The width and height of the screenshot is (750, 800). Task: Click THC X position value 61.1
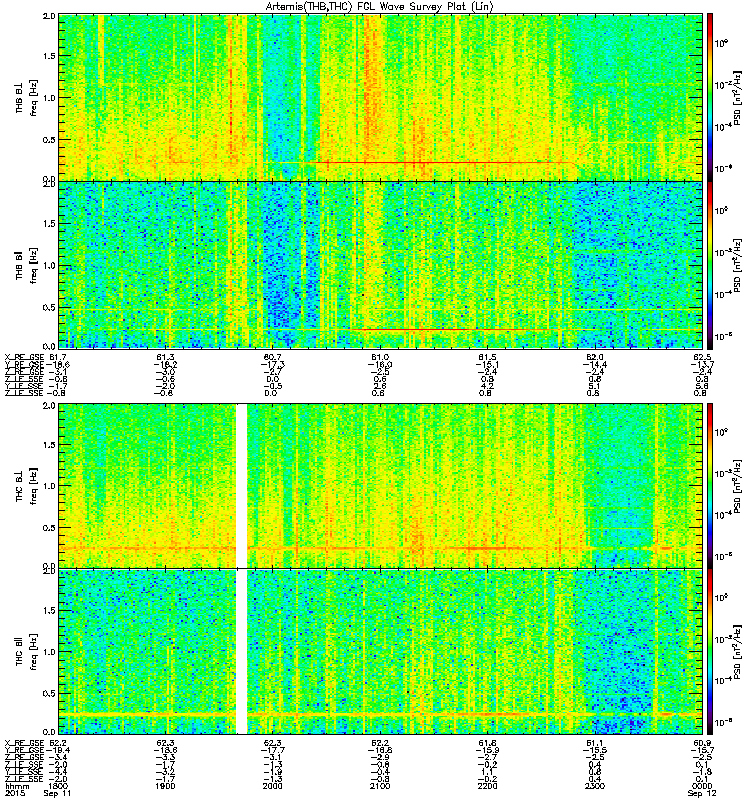click(x=595, y=743)
